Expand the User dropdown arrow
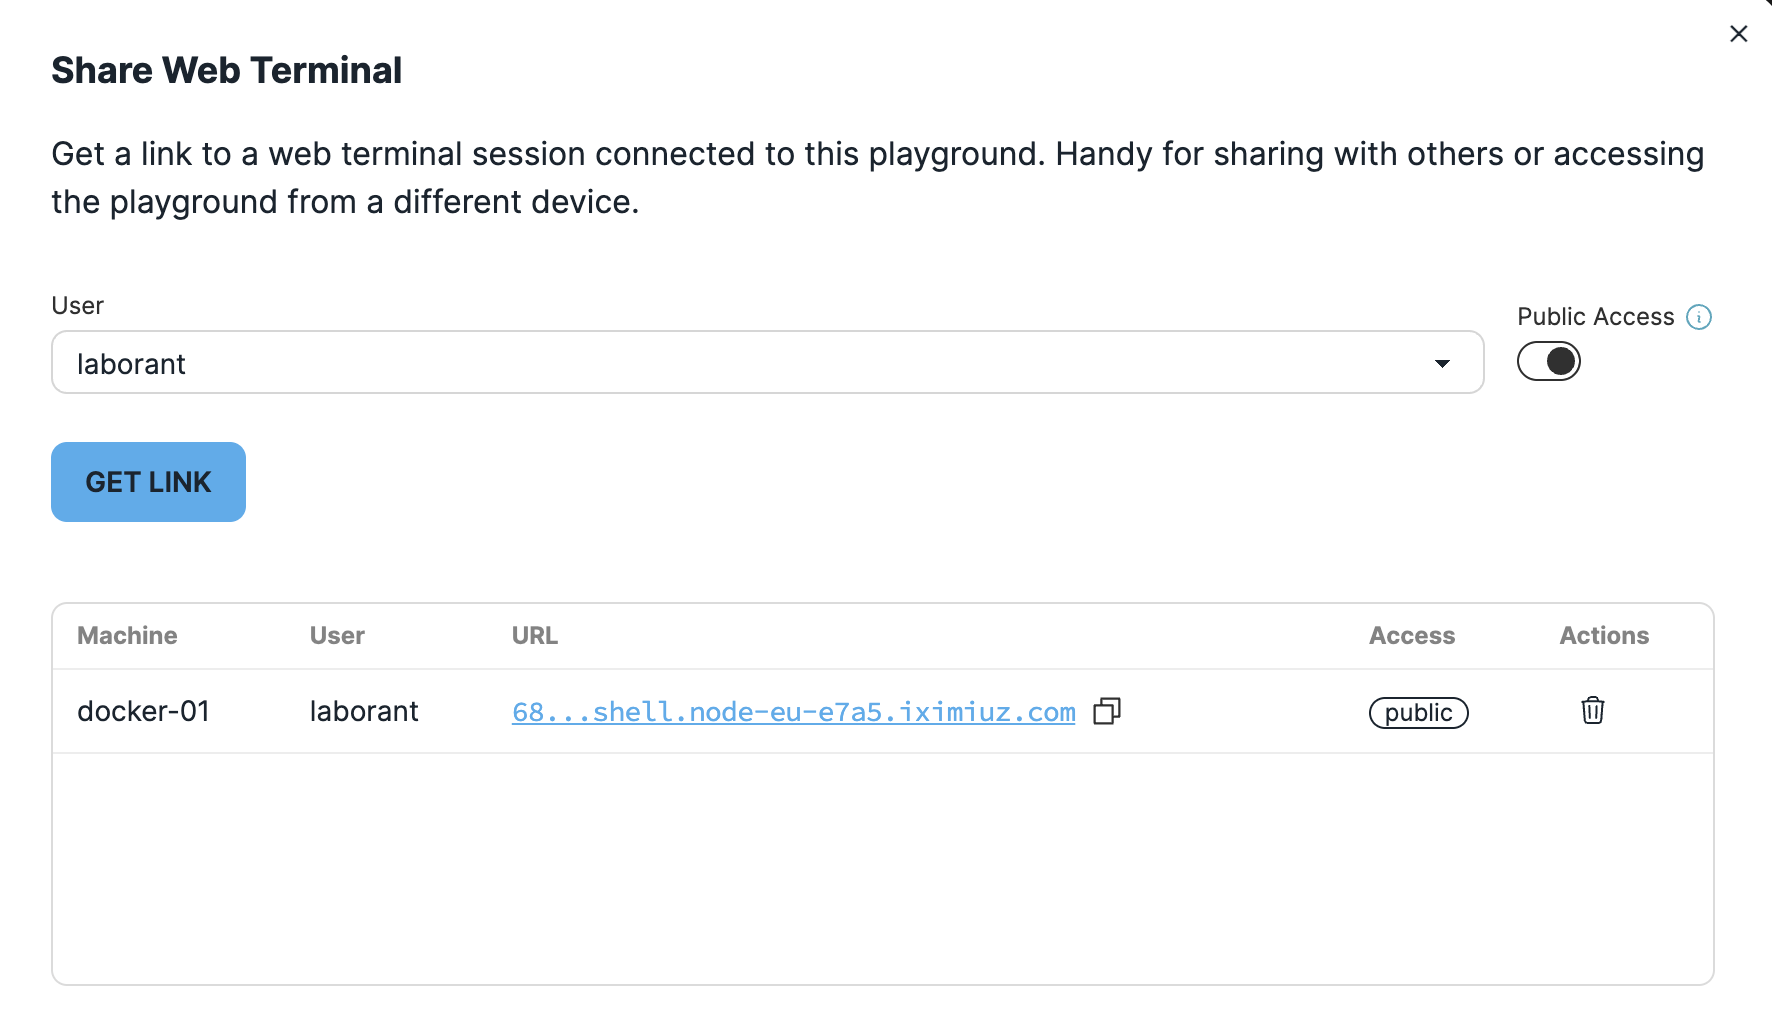Image resolution: width=1772 pixels, height=1014 pixels. coord(1442,363)
